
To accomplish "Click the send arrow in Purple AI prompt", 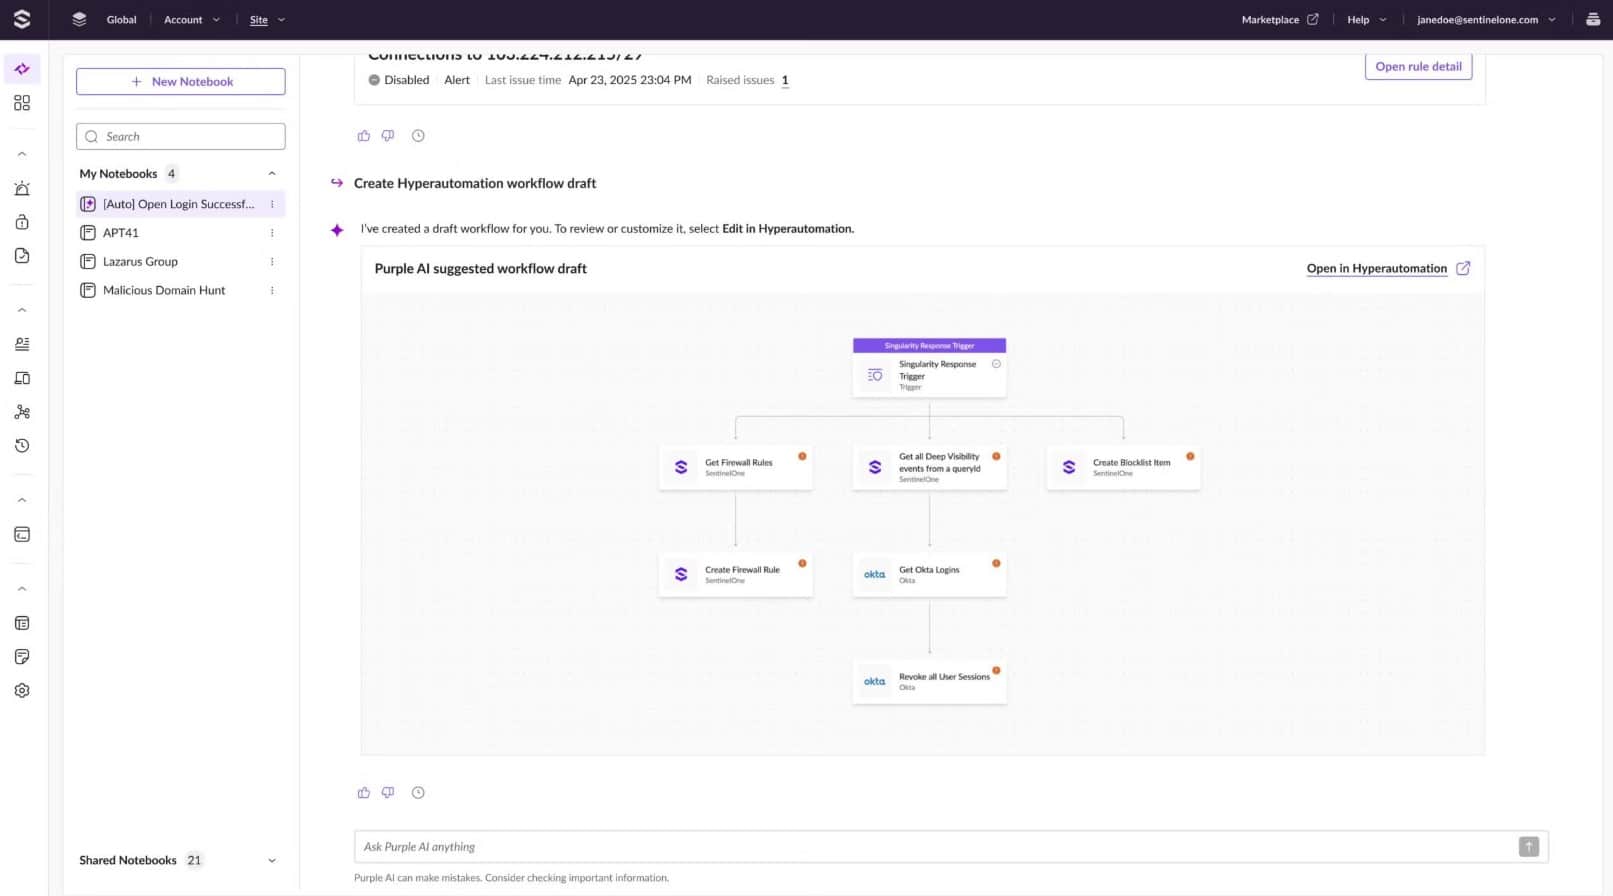I will pos(1529,847).
